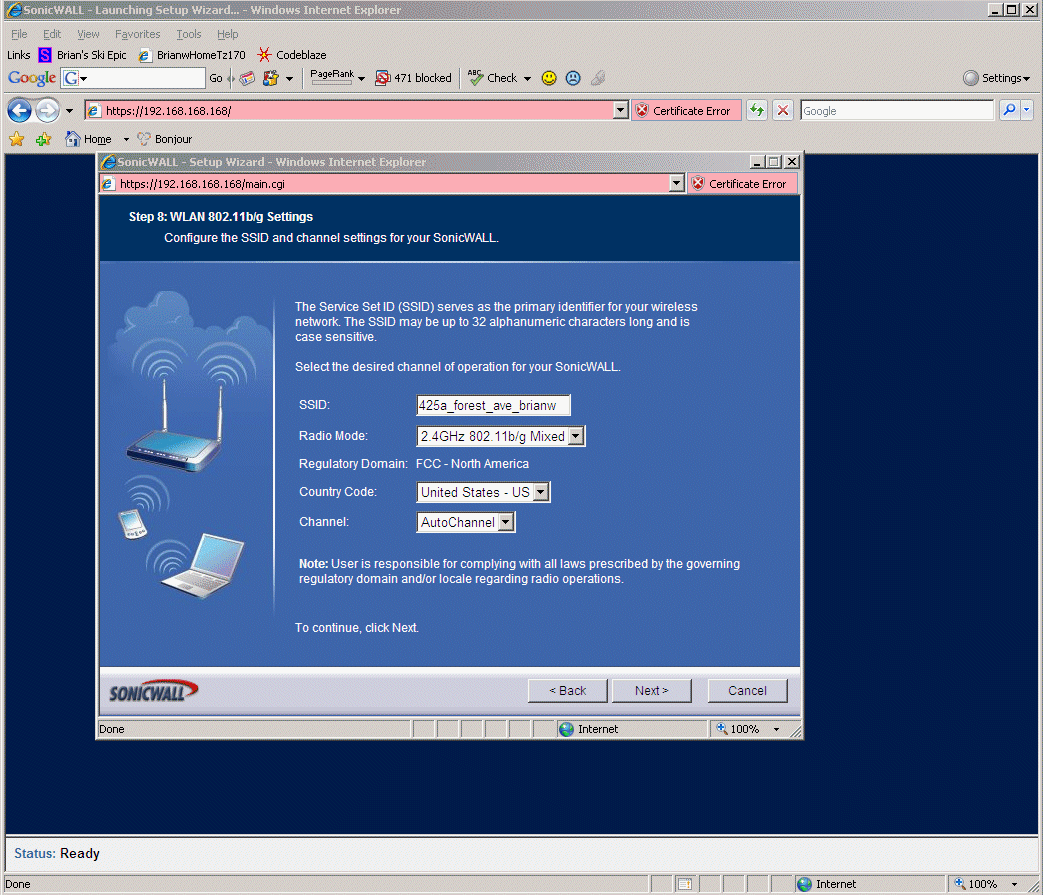Click the Stop loading red X icon
Viewport: 1043px width, 895px height.
pyautogui.click(x=783, y=110)
